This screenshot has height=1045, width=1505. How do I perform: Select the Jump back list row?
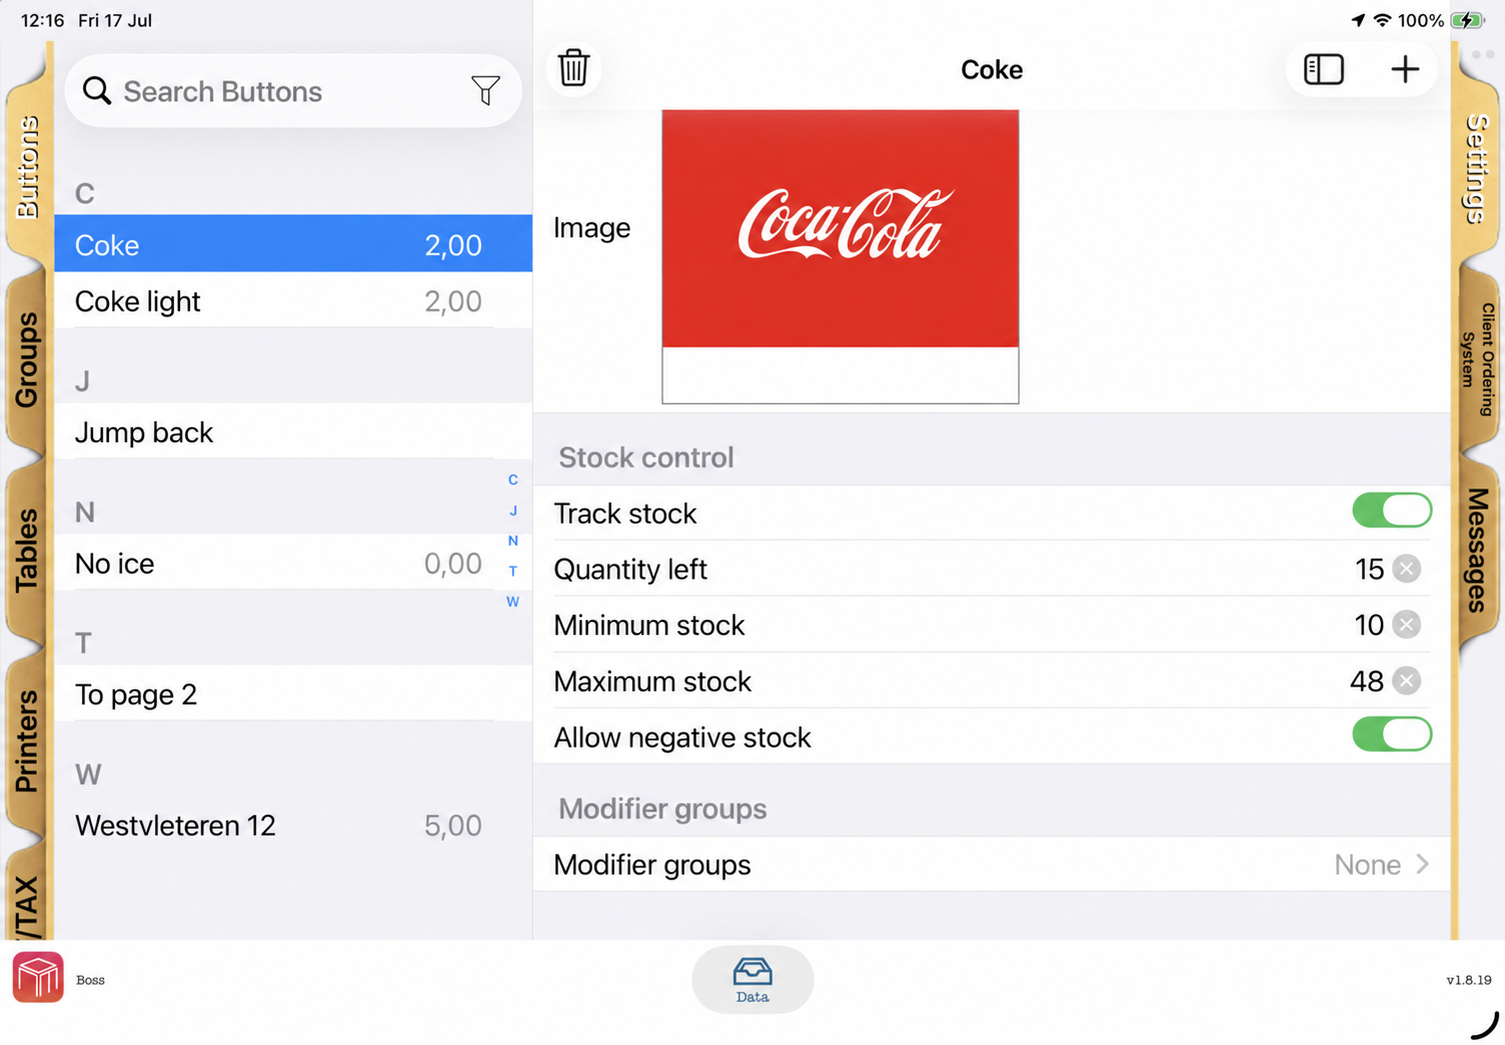pyautogui.click(x=293, y=431)
